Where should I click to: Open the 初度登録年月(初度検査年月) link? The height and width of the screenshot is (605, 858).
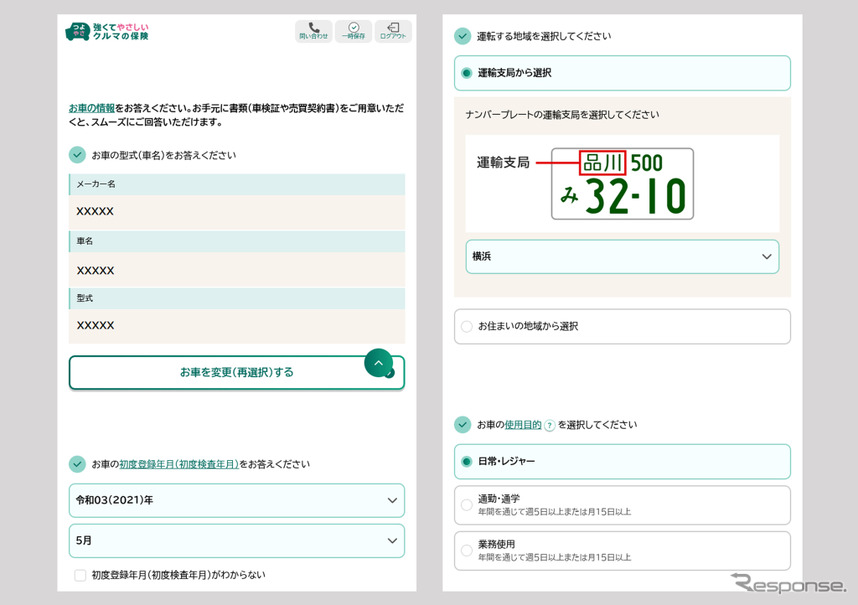pos(179,464)
